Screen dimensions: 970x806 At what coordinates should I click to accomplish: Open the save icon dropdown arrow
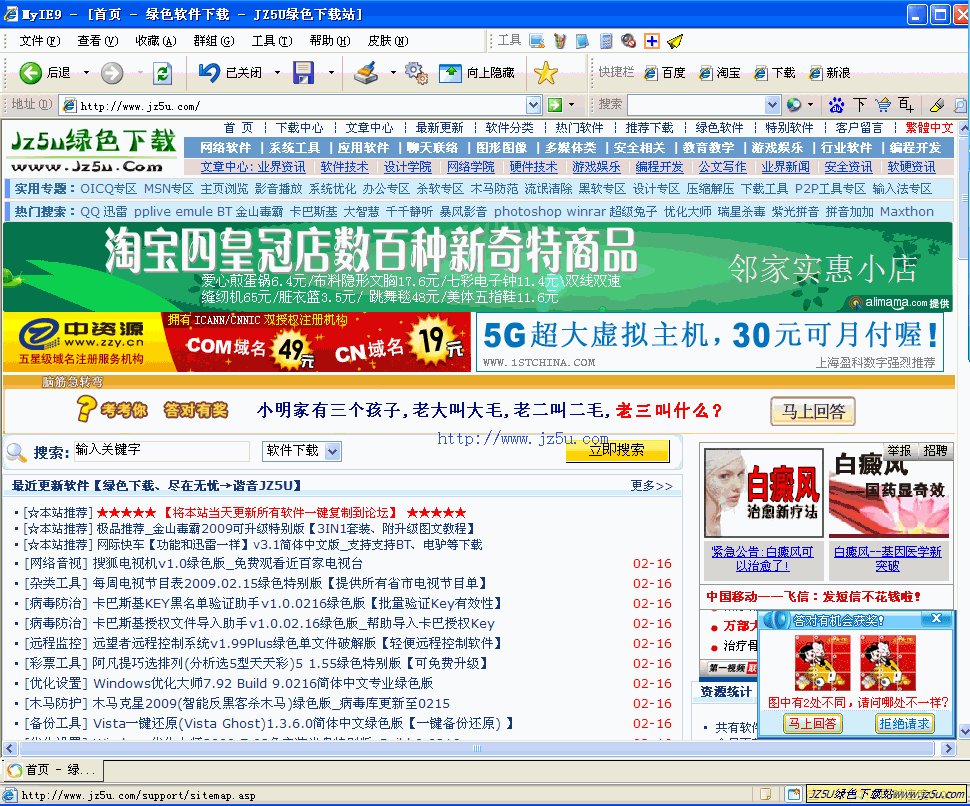click(331, 73)
